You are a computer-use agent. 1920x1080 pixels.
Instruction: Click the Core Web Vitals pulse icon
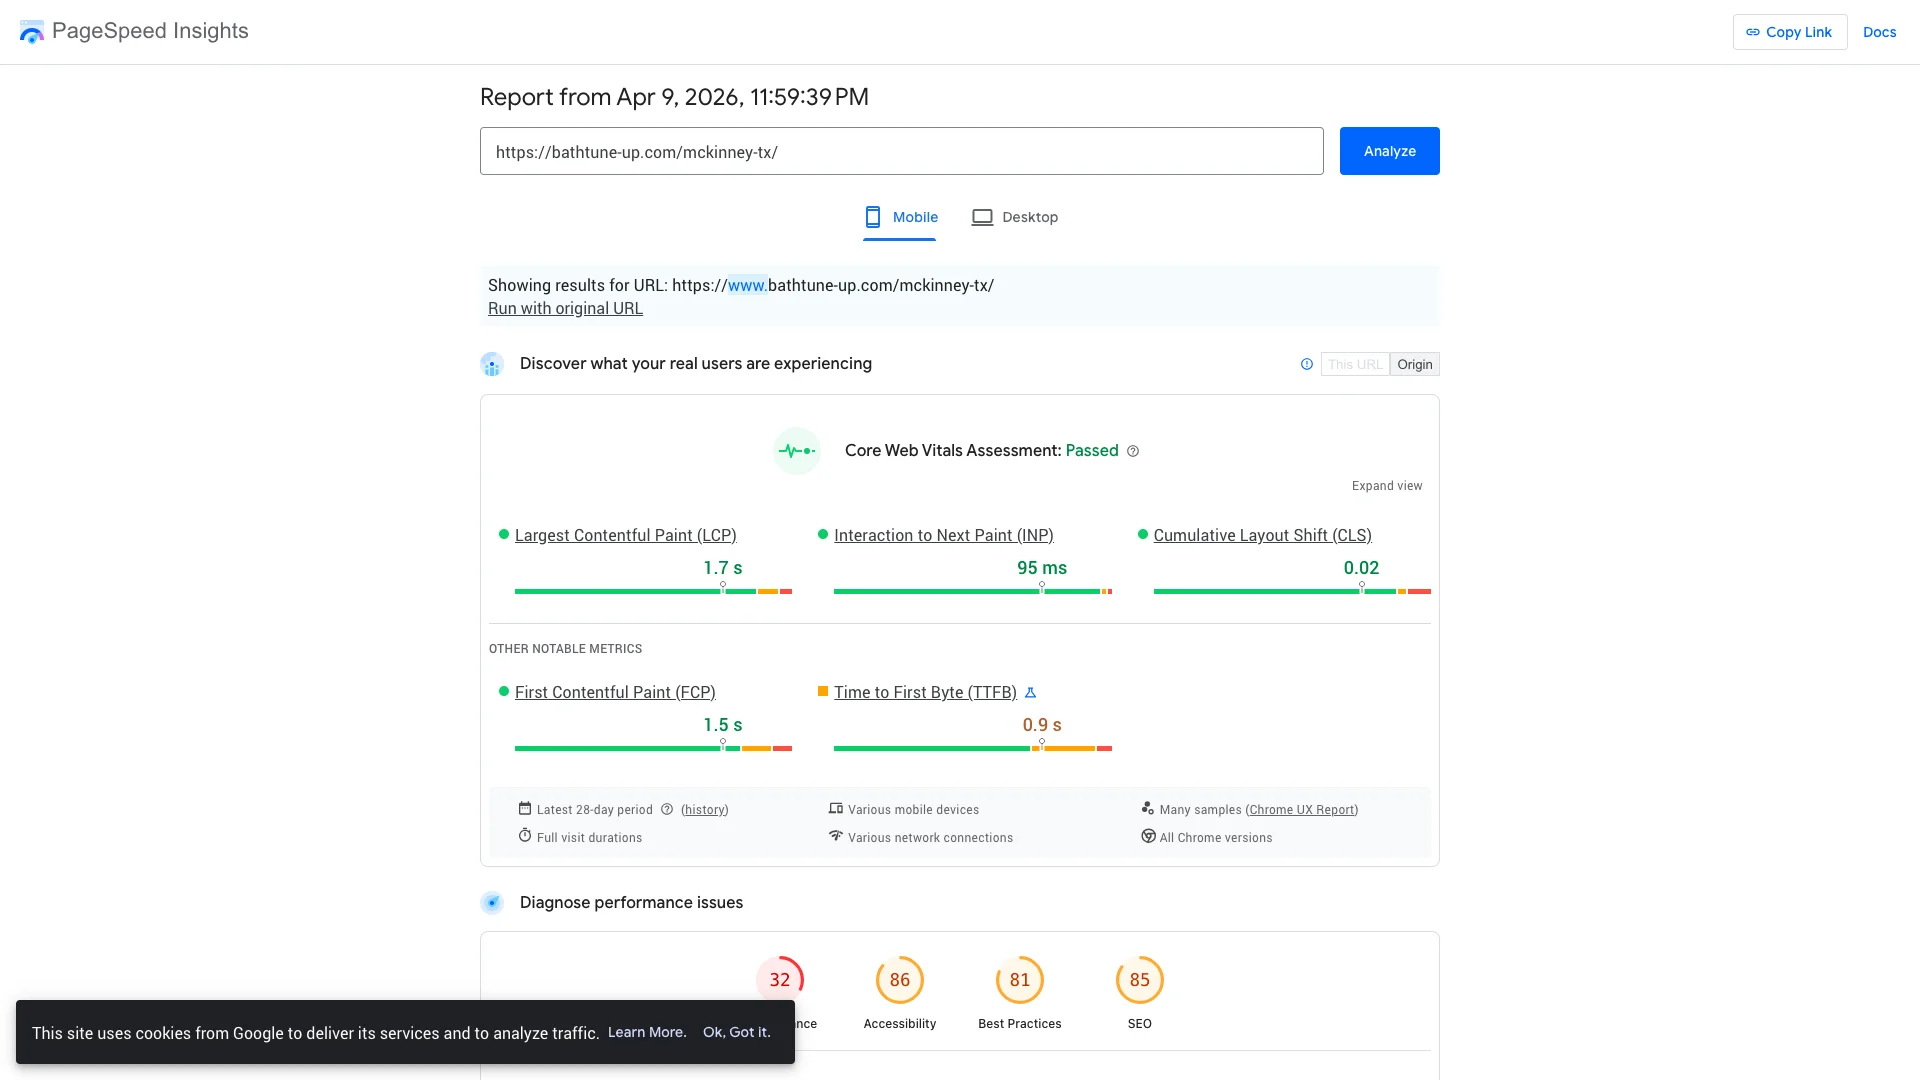(x=795, y=450)
